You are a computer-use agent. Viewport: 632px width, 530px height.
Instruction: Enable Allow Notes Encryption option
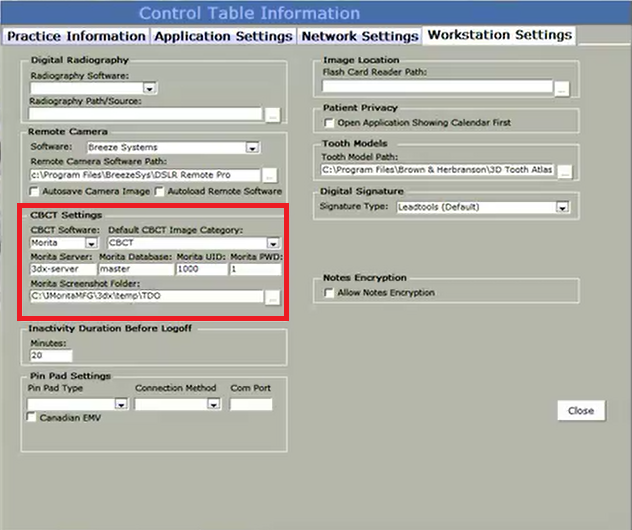(x=329, y=292)
